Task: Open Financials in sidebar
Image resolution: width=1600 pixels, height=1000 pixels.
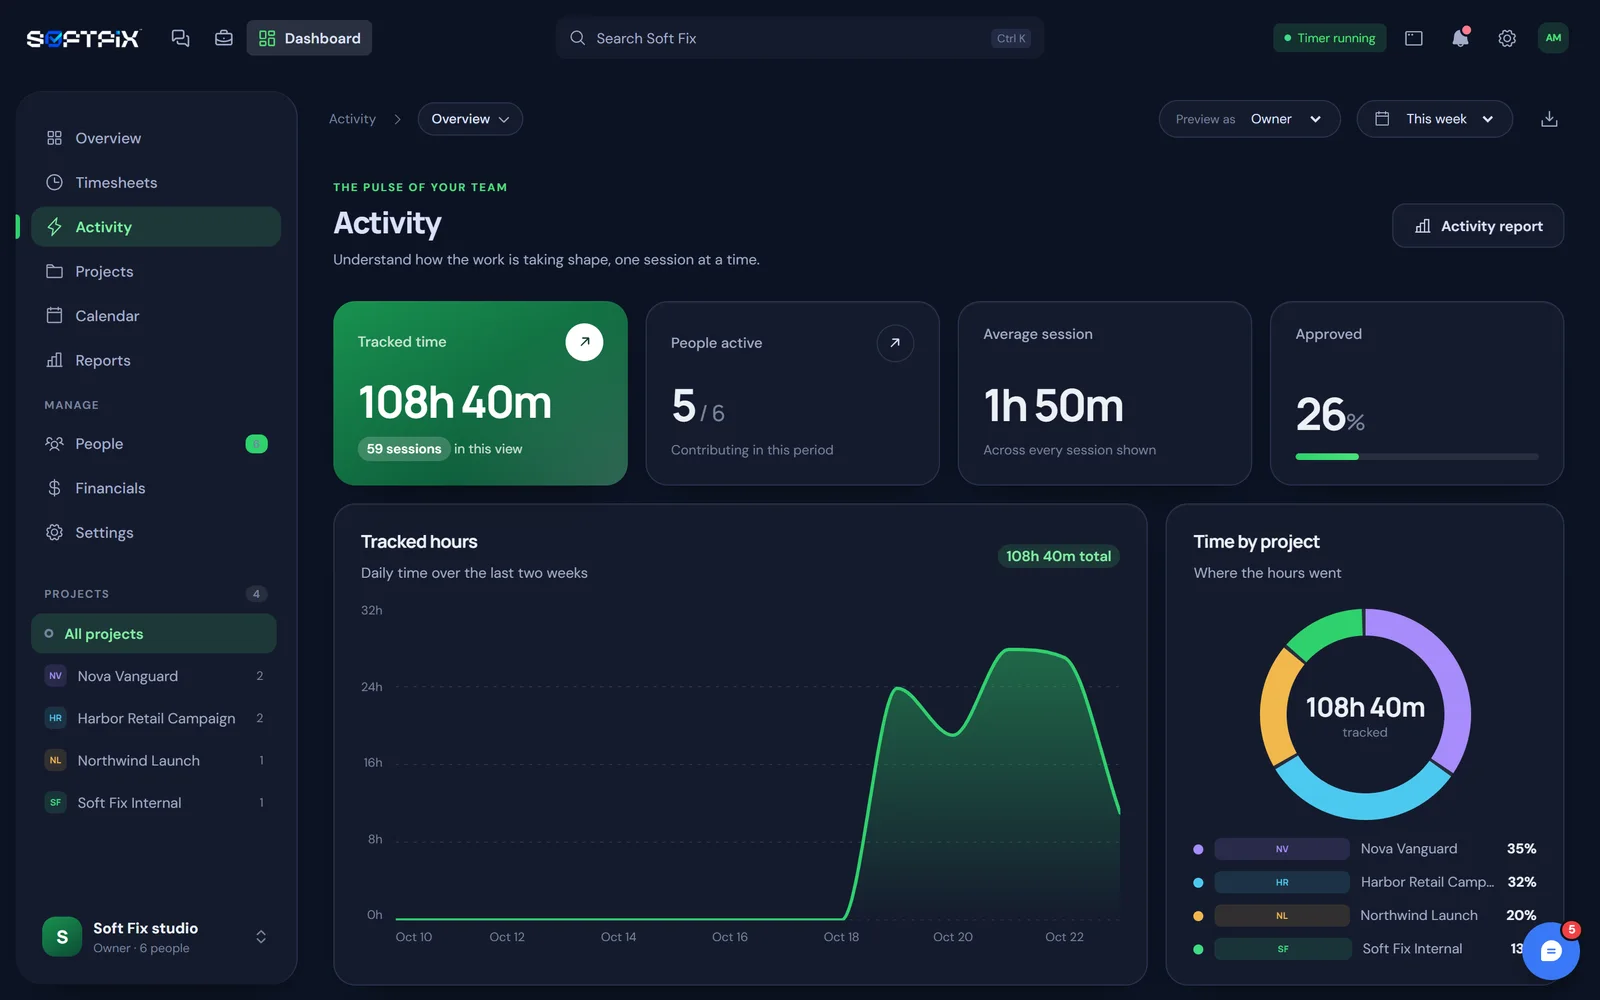Action: [156, 488]
